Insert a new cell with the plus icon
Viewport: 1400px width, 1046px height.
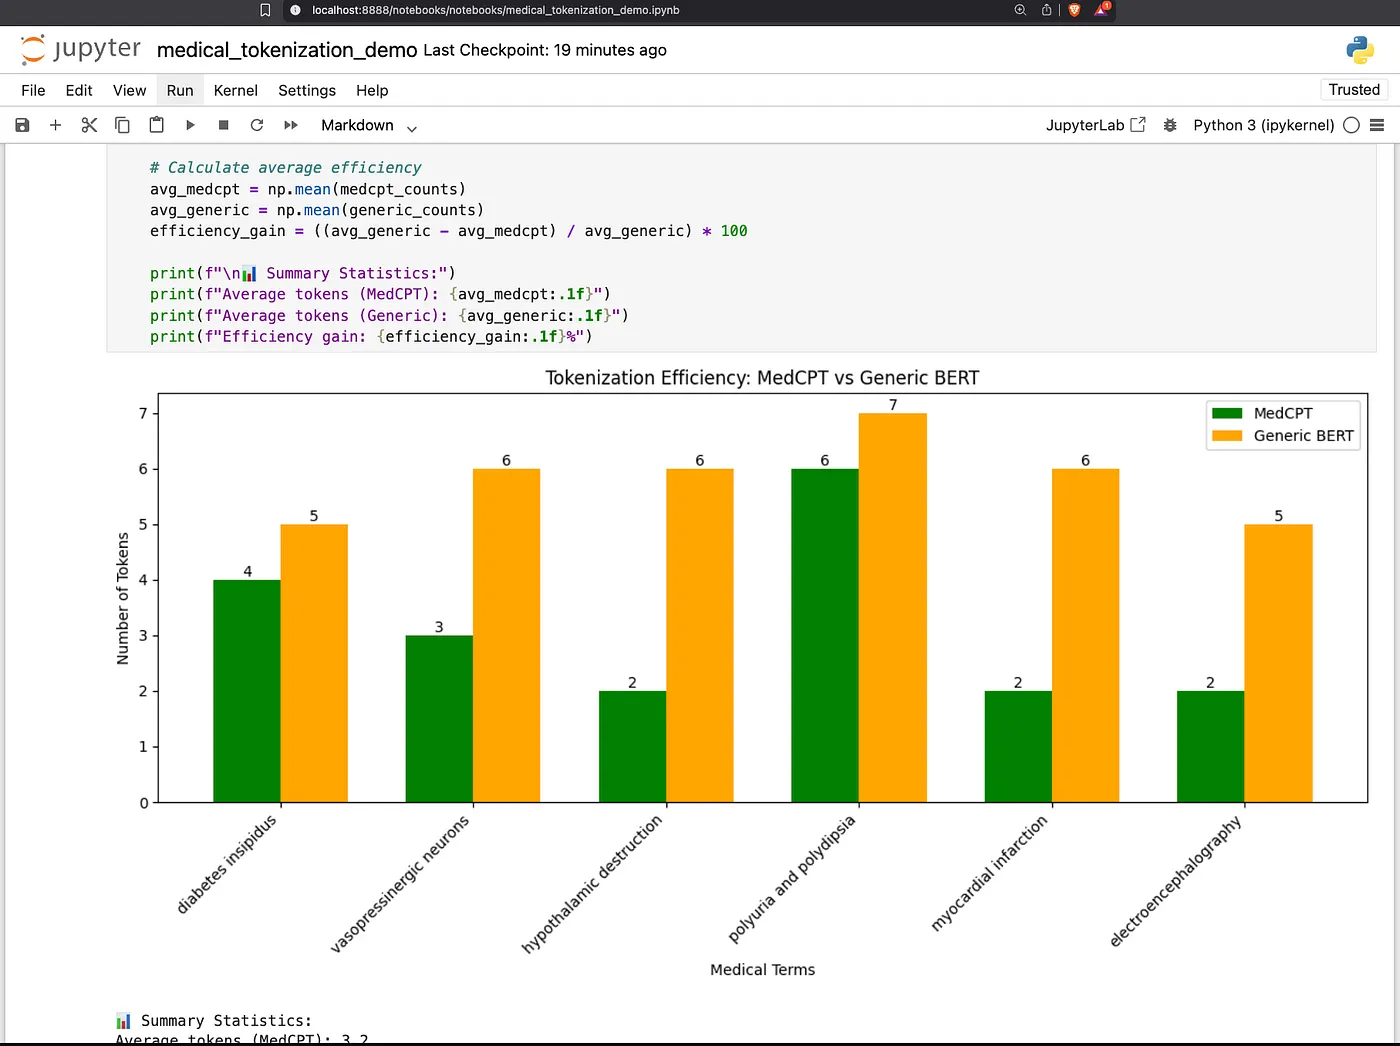tap(56, 125)
